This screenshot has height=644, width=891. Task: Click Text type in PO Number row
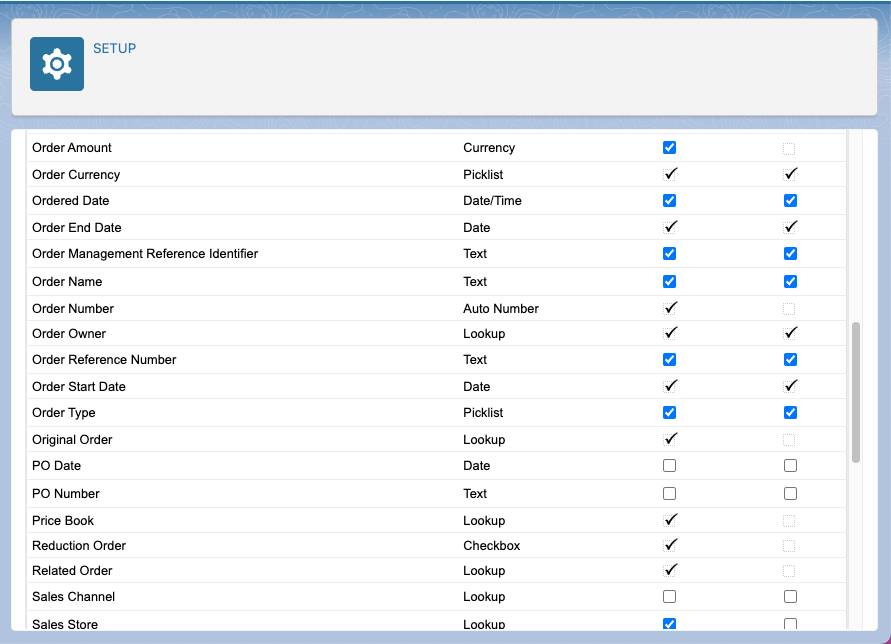point(475,493)
